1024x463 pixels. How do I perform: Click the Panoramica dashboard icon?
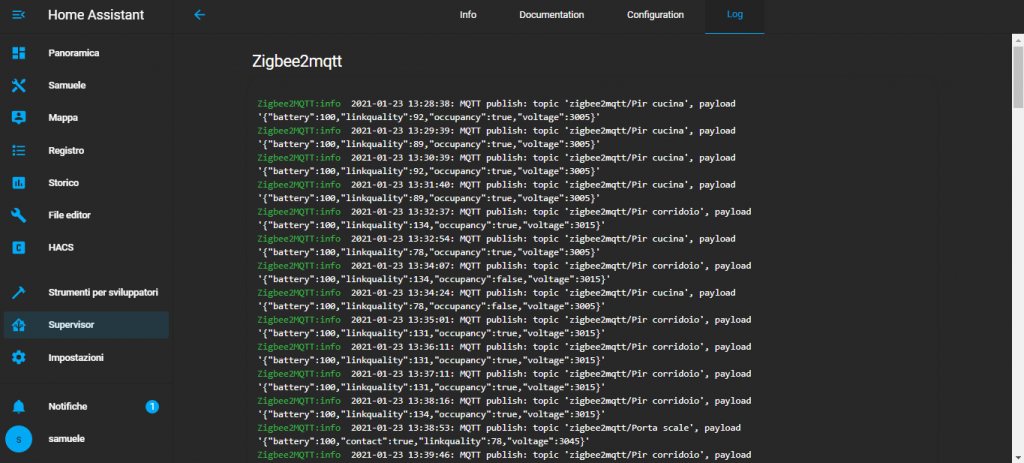18,53
